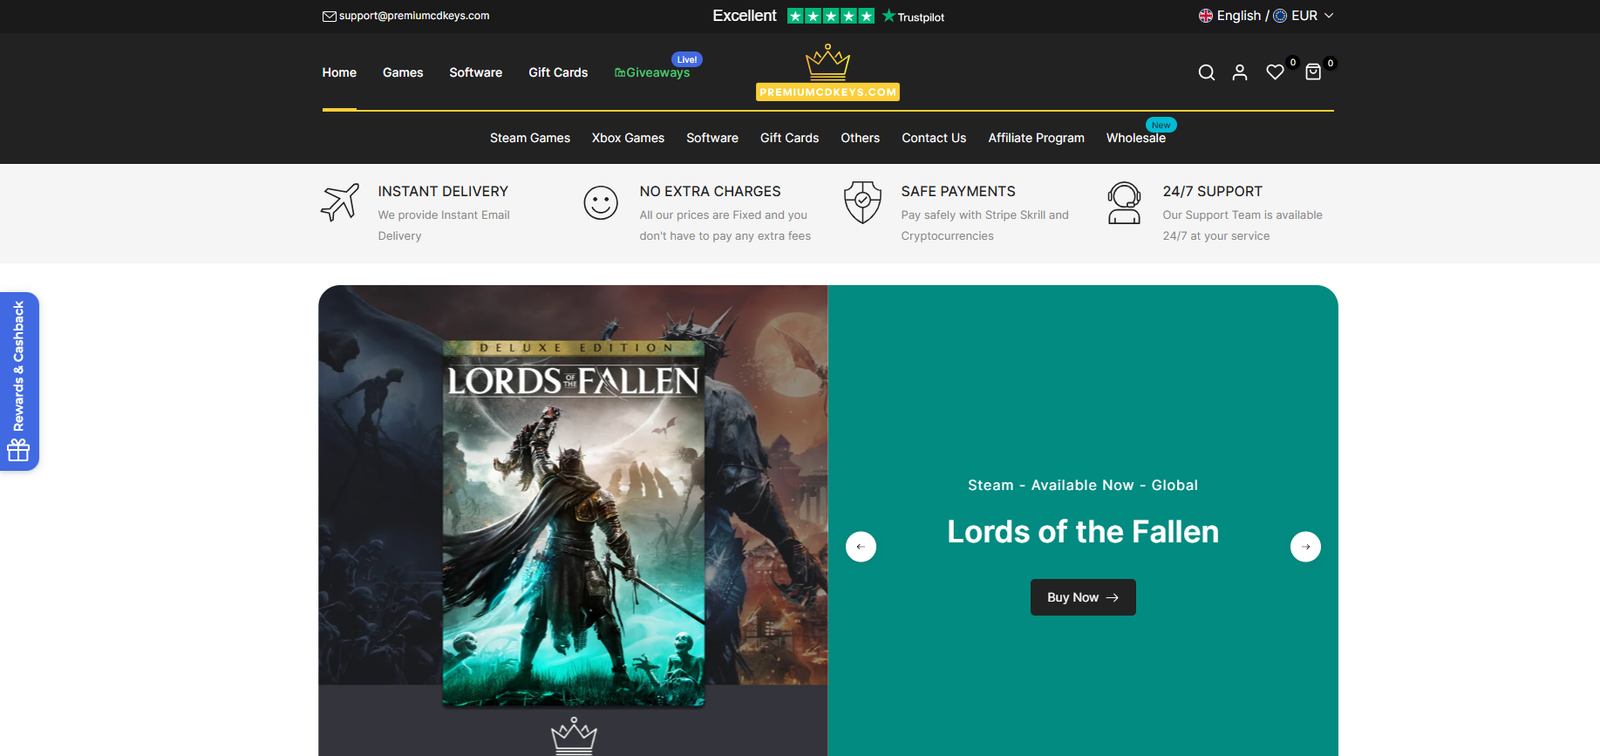Click the New badge above Wholesale

coord(1161,125)
